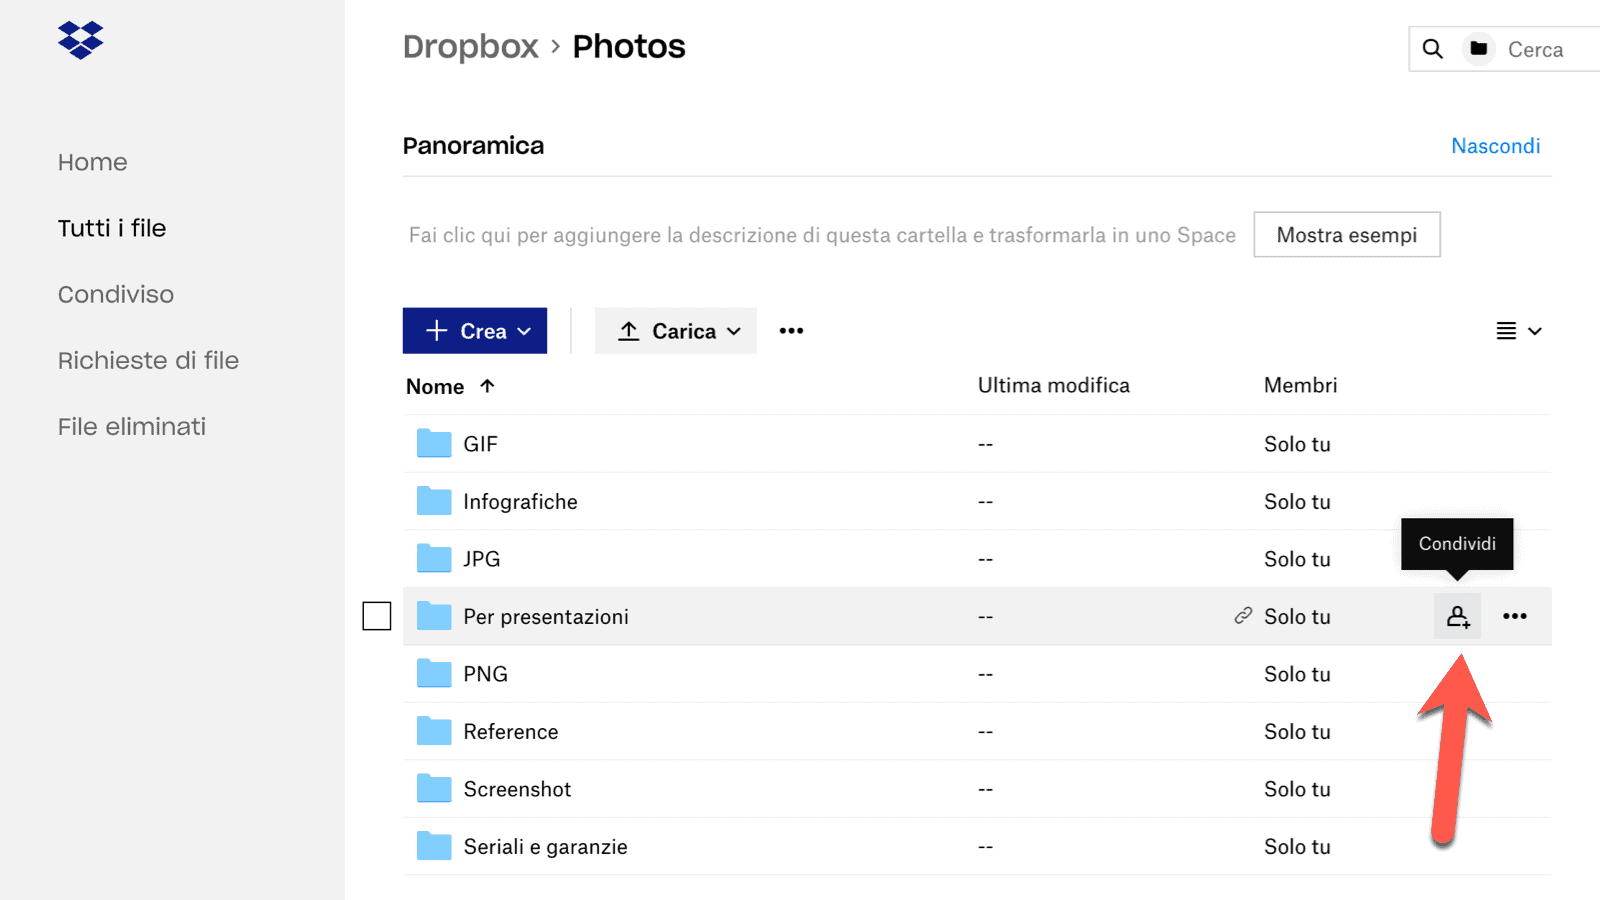Click the Membri column header
1600x900 pixels.
pos(1300,386)
